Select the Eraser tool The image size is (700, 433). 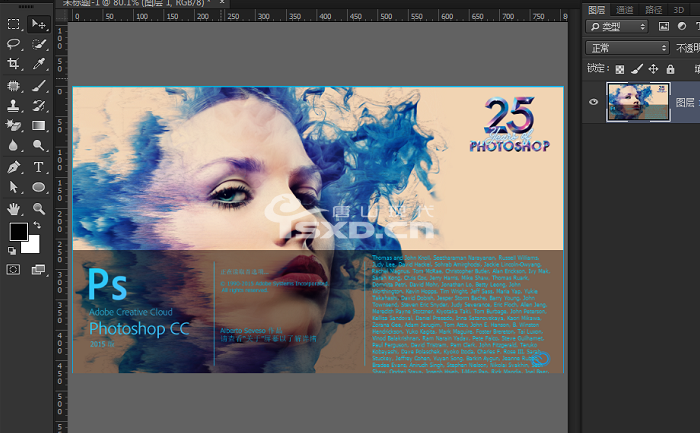tap(13, 125)
